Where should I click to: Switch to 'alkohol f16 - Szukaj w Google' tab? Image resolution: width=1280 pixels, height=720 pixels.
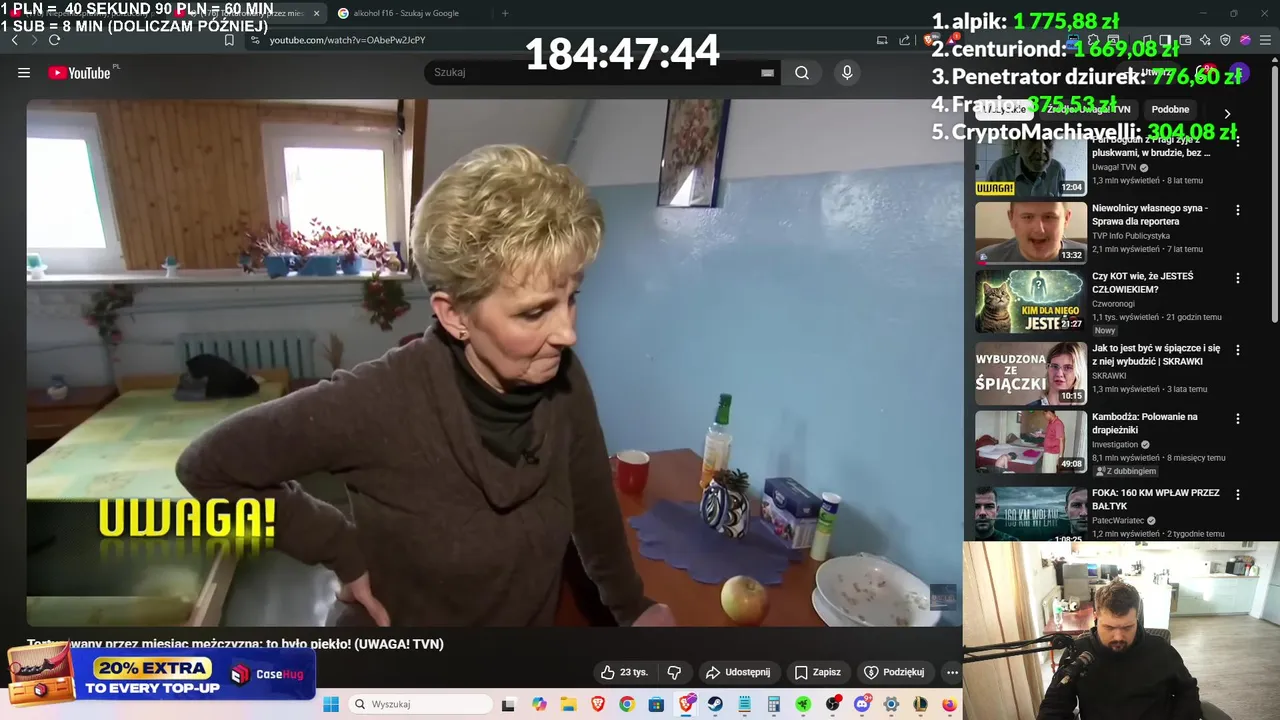pyautogui.click(x=407, y=14)
